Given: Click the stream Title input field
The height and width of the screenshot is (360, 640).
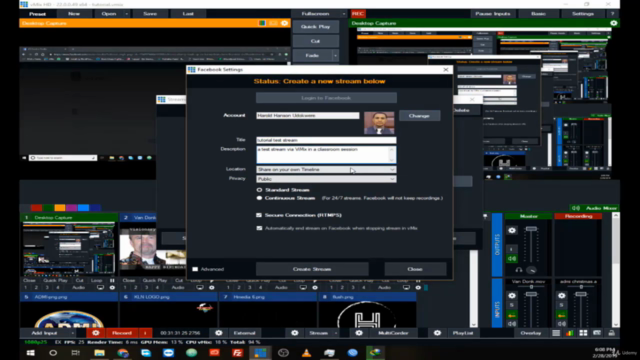Looking at the screenshot, I should click(x=326, y=140).
